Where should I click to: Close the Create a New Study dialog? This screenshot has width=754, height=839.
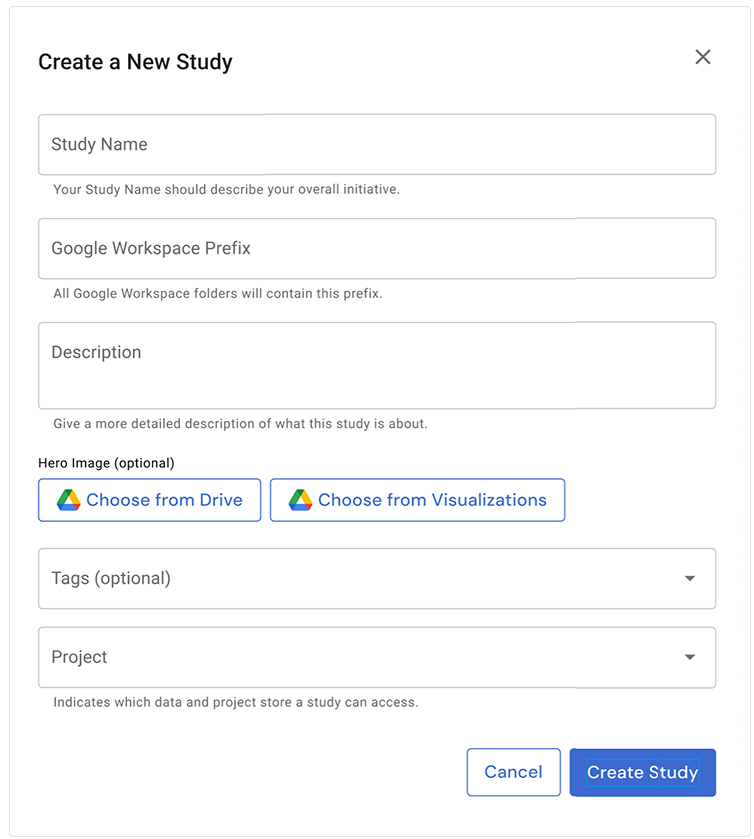pos(703,57)
